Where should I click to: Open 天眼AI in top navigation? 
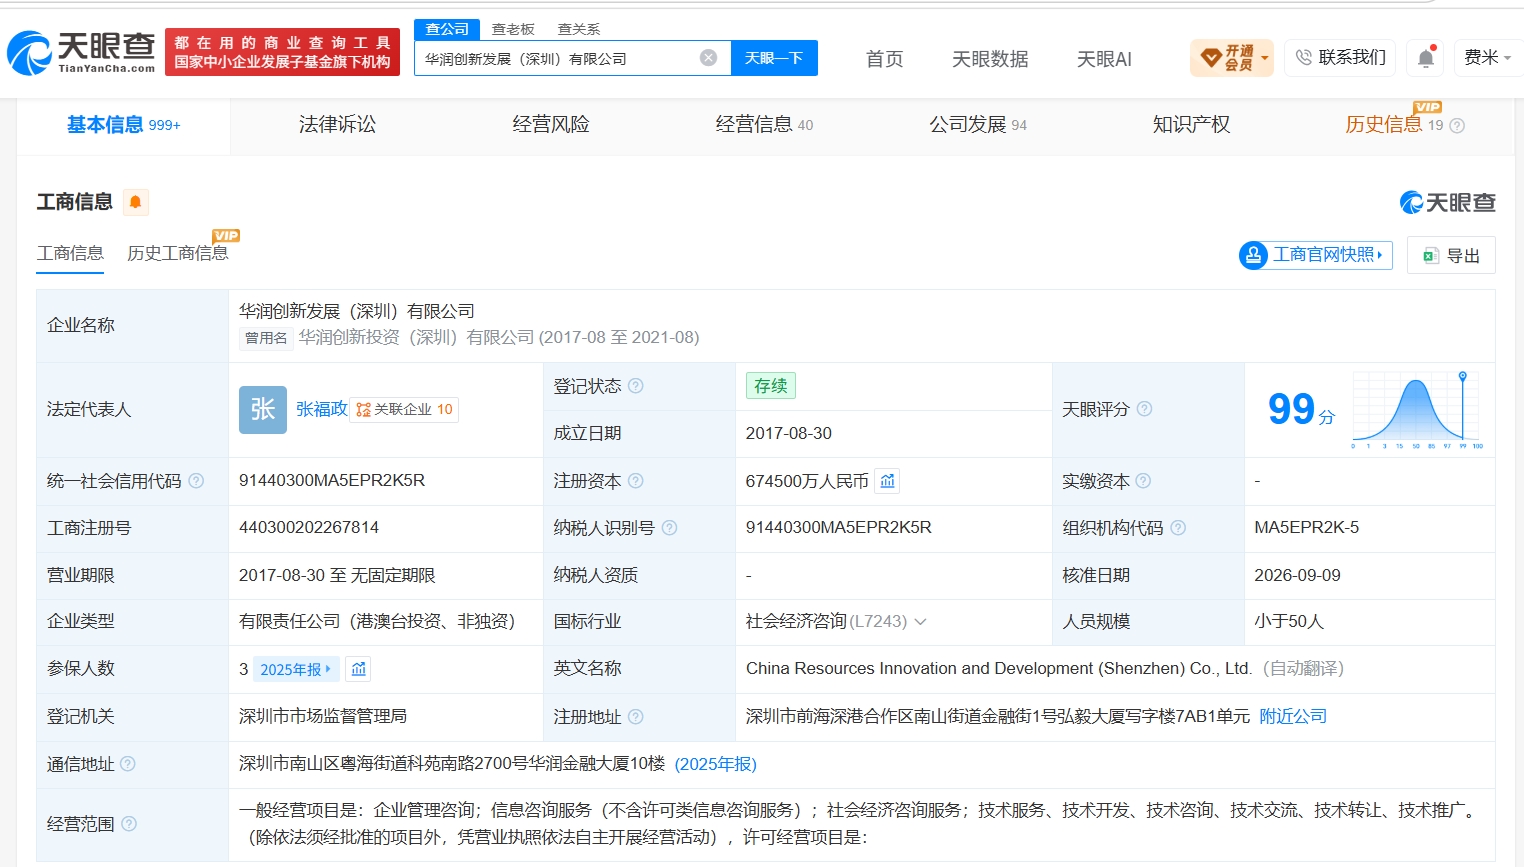tap(1104, 59)
